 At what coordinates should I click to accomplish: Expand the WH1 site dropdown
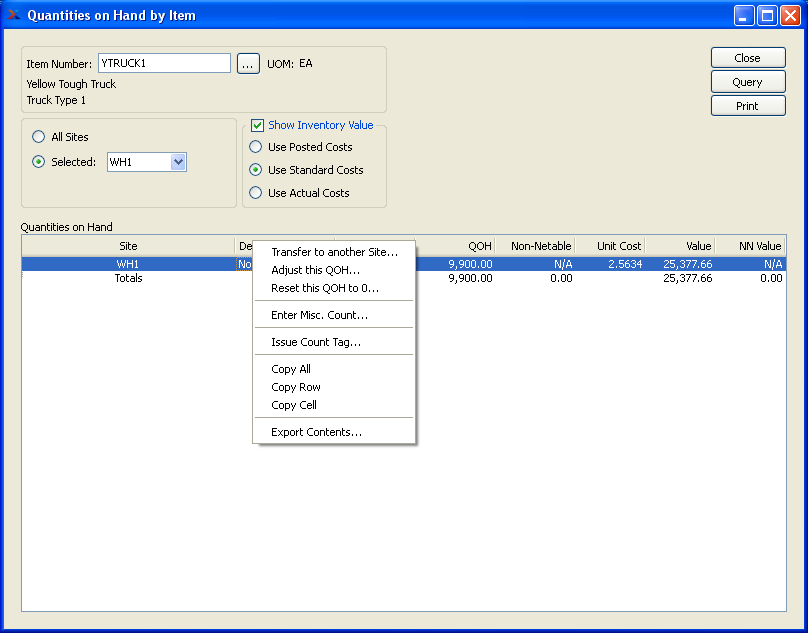coord(178,162)
